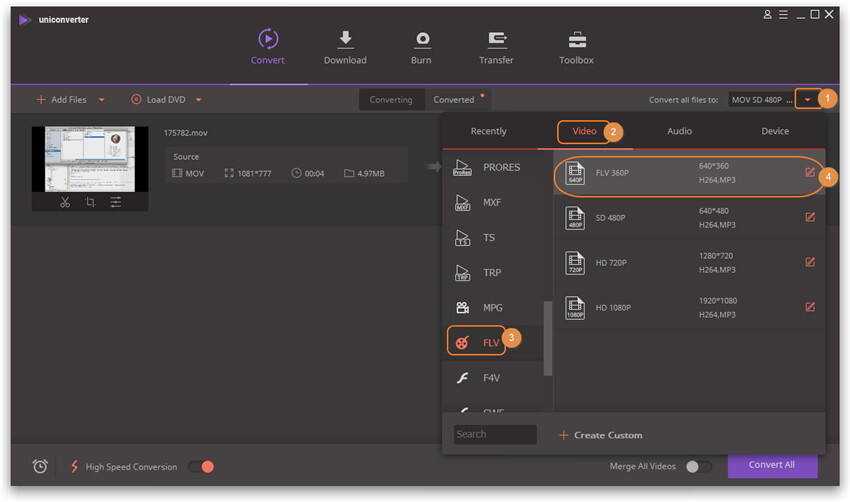Expand the Add Files dropdown arrow

point(102,100)
